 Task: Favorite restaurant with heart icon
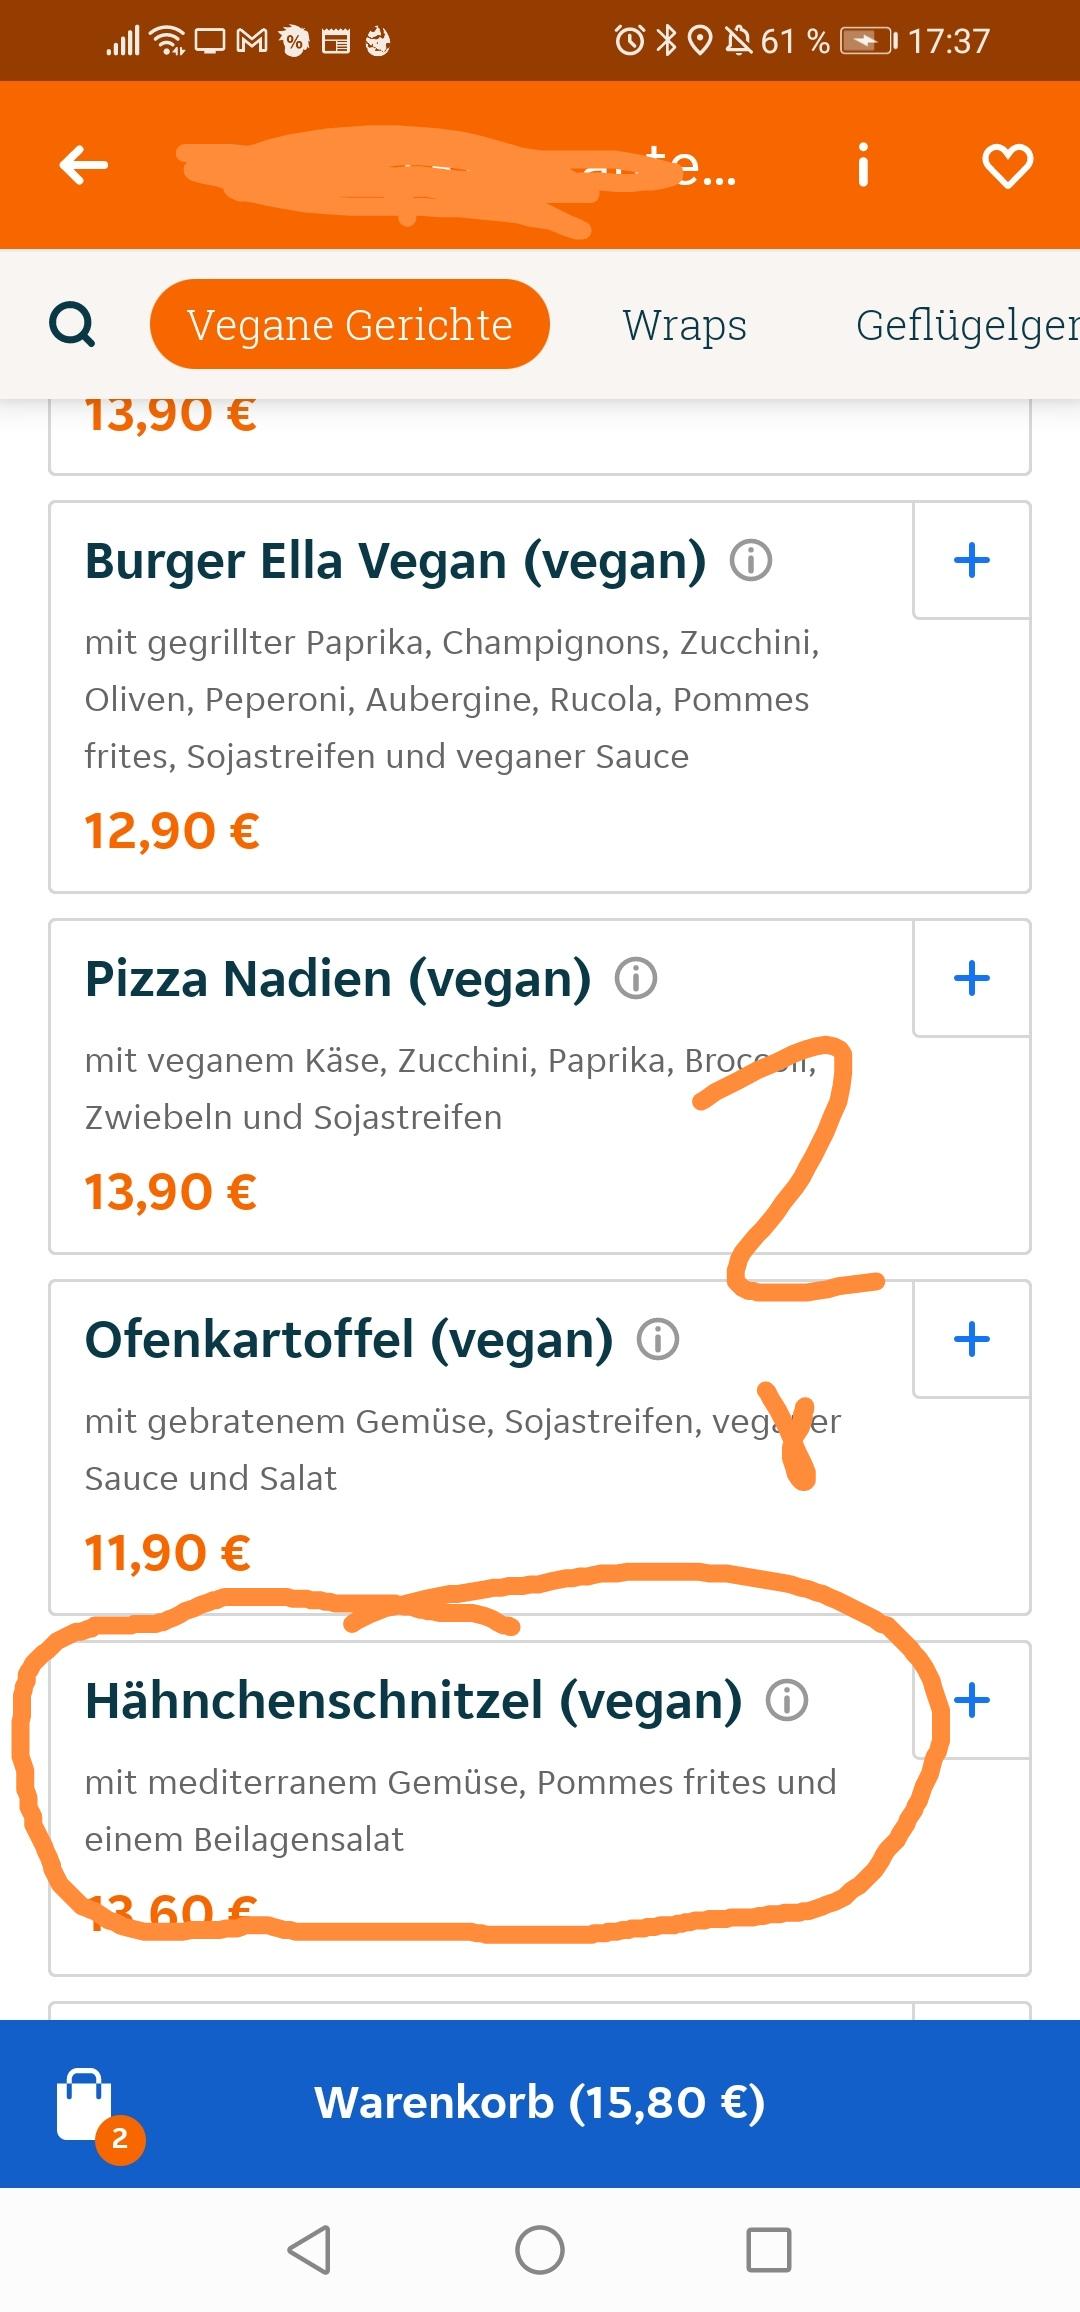1007,166
